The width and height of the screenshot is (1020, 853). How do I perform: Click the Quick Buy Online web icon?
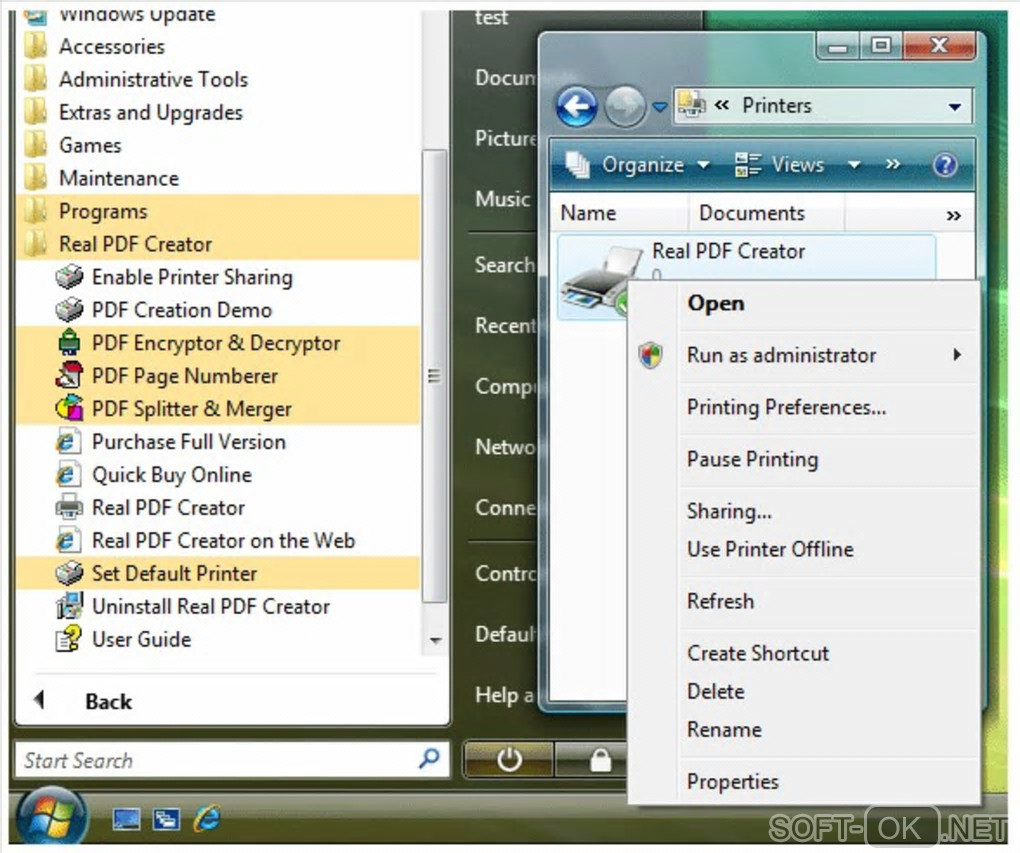pyautogui.click(x=68, y=474)
